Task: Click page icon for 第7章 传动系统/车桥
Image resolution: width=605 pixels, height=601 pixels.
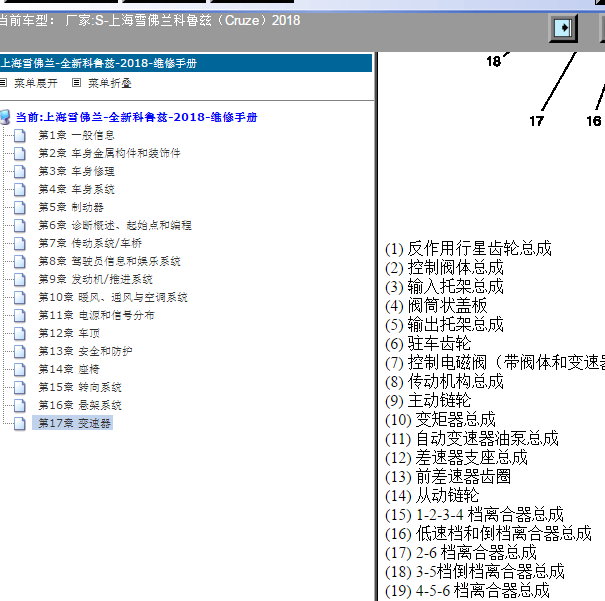Action: [20, 243]
